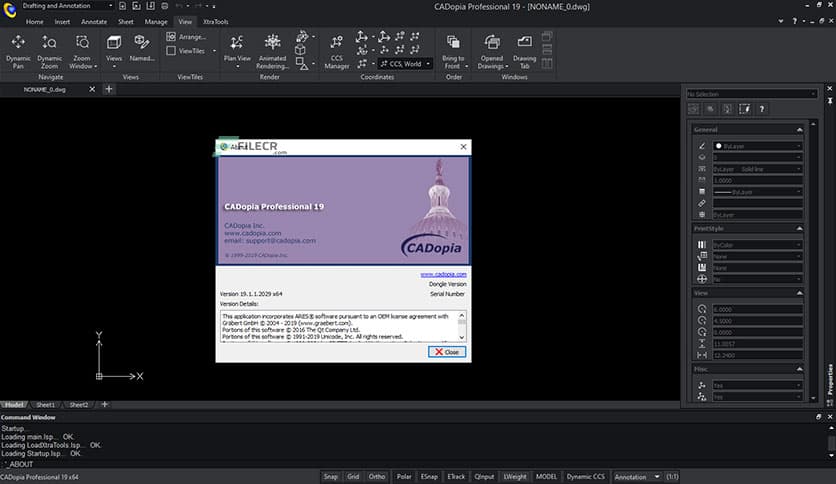Select the Dynamic Zoom tool

click(49, 51)
